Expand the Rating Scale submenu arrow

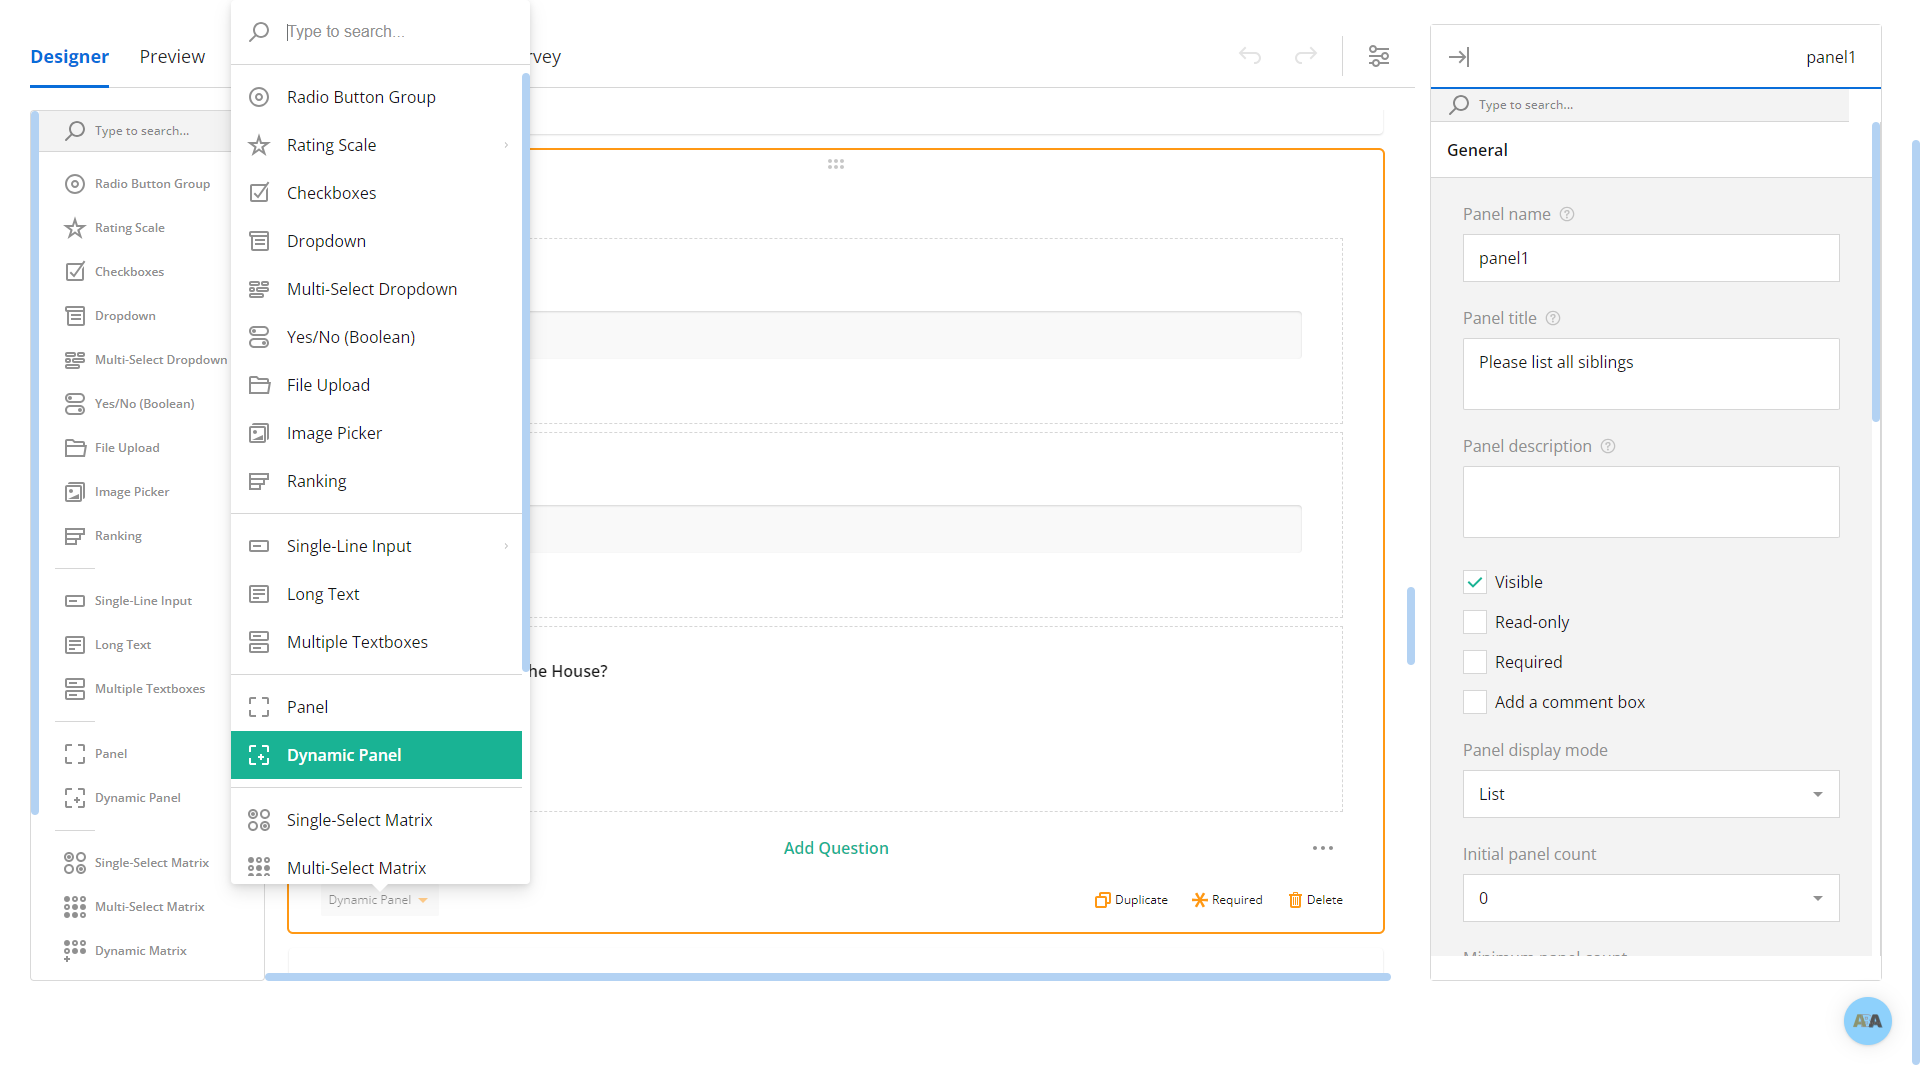click(506, 145)
